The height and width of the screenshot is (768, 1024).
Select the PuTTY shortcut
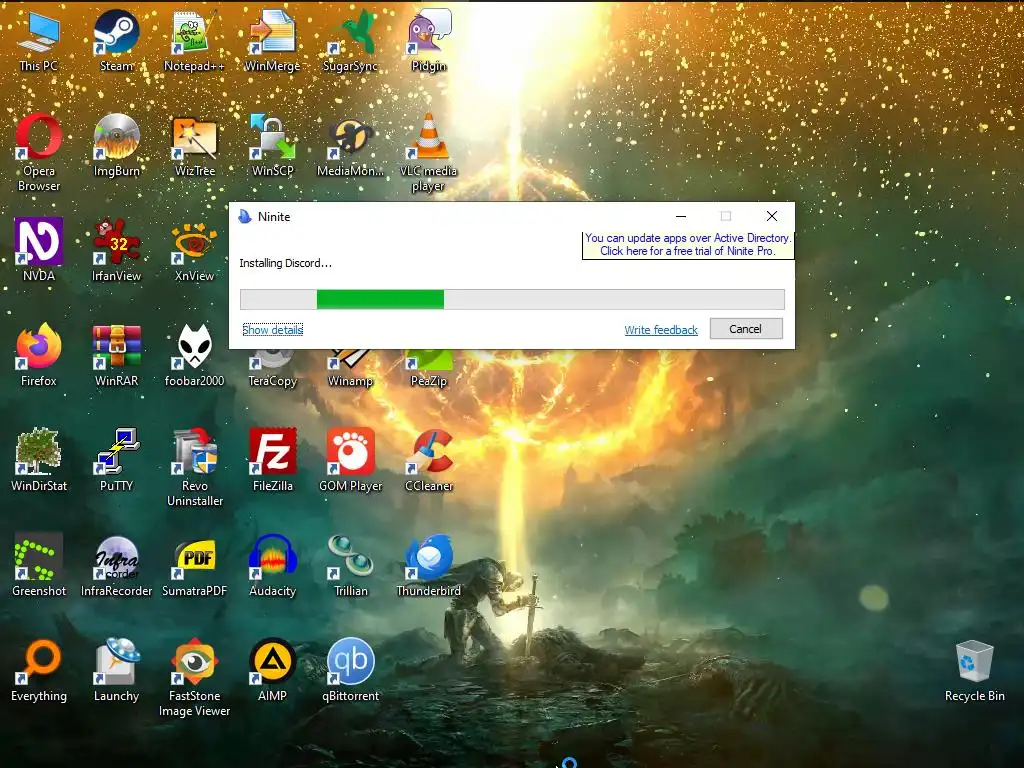(116, 460)
